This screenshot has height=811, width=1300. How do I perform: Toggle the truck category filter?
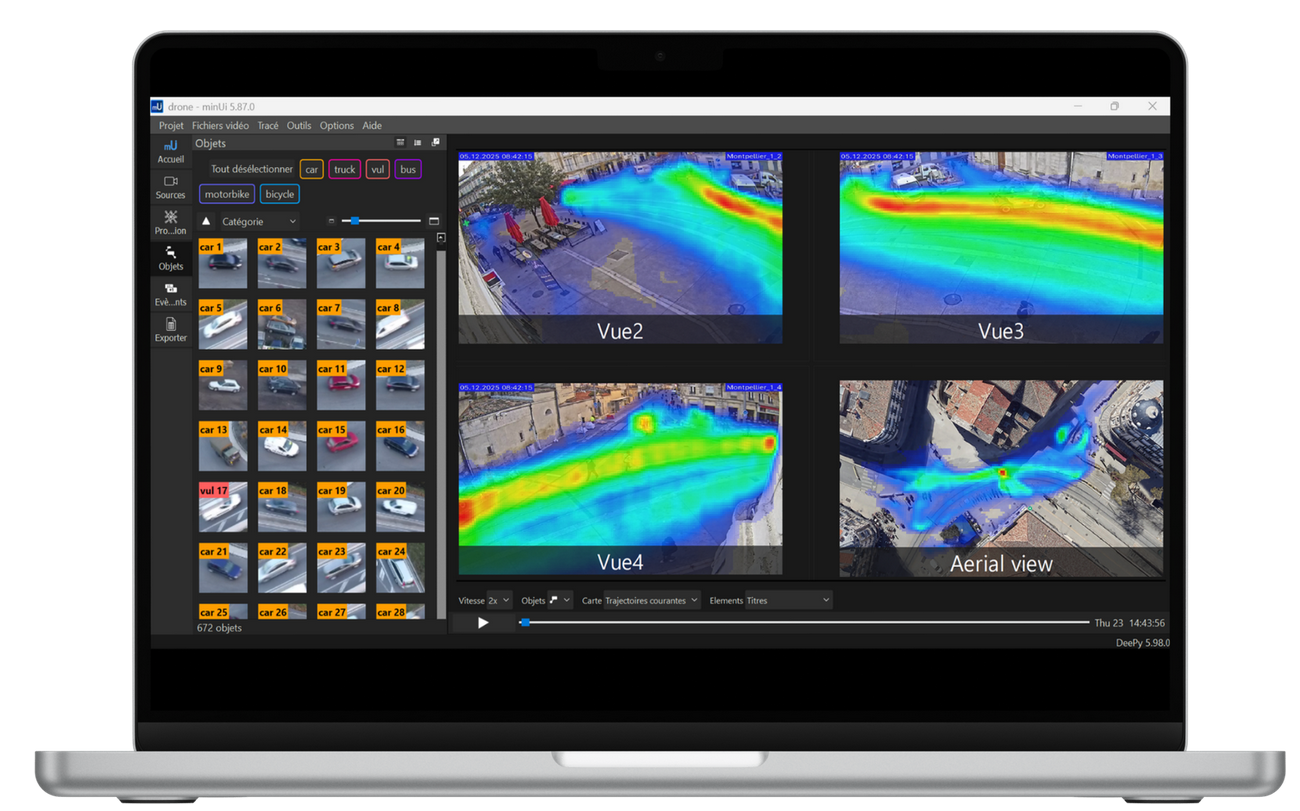click(344, 170)
